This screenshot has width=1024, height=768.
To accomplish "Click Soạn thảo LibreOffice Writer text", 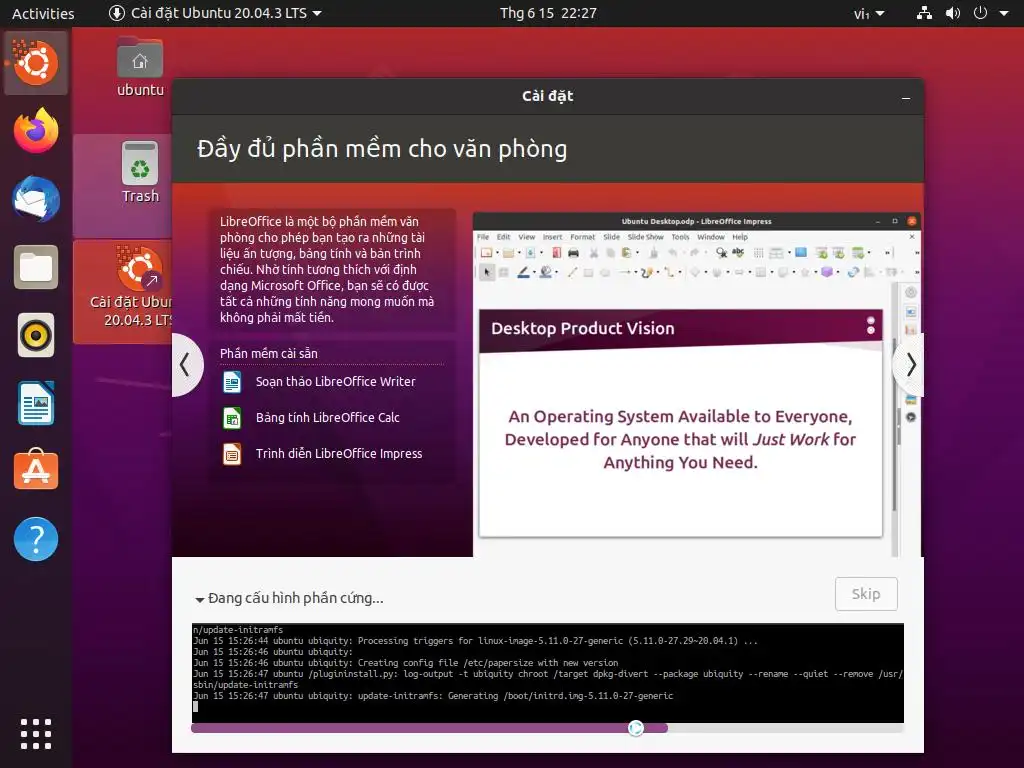I will [336, 381].
